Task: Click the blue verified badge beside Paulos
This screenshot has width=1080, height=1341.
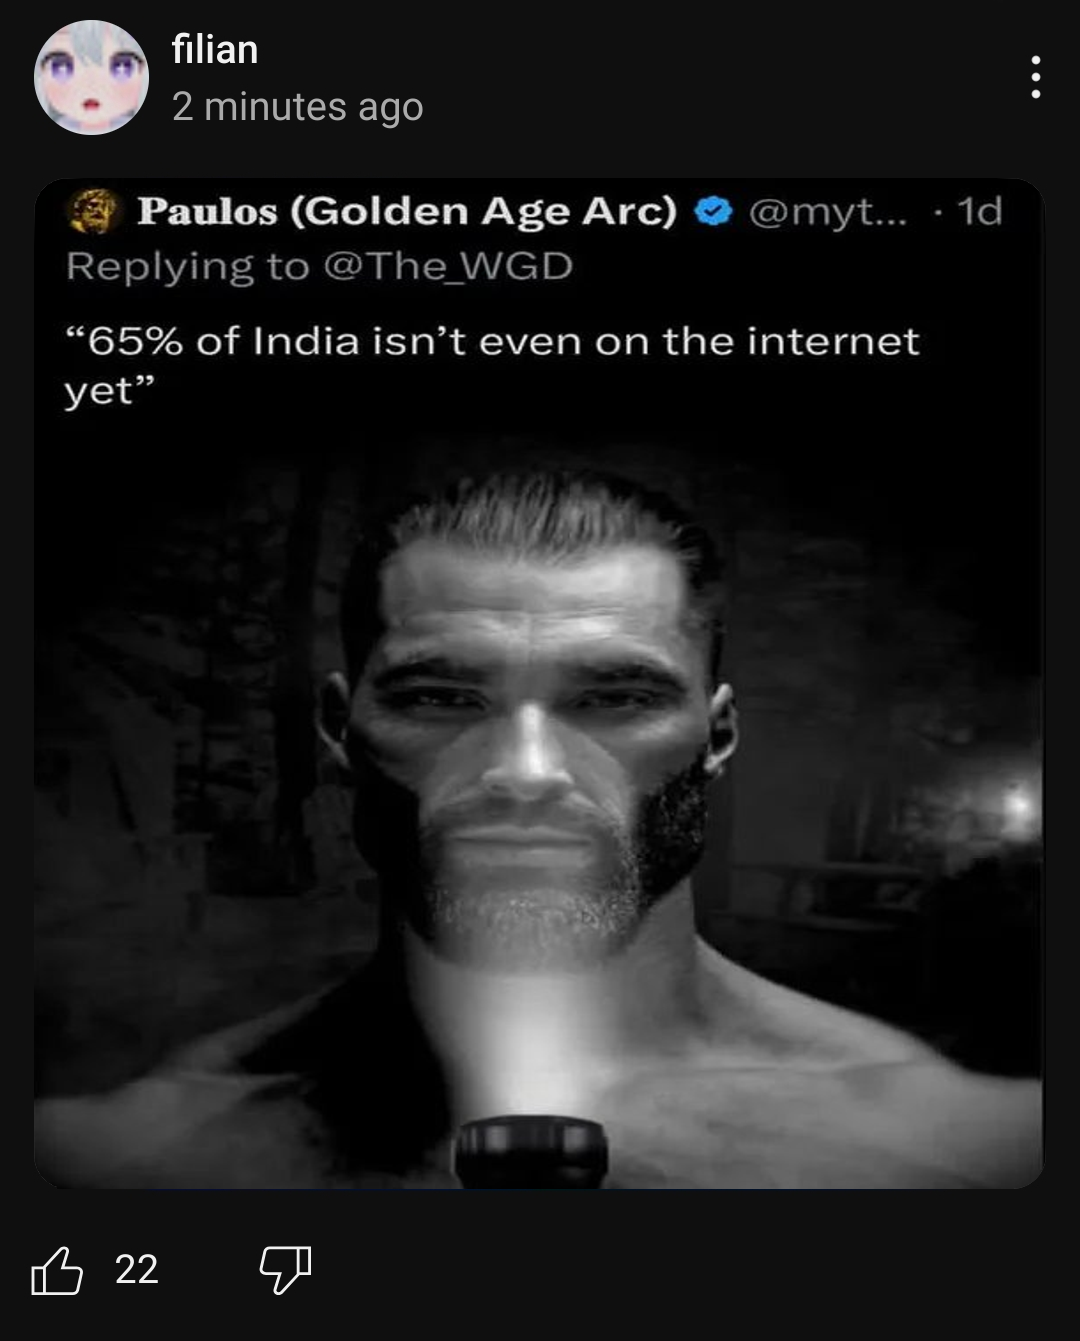Action: tap(712, 211)
